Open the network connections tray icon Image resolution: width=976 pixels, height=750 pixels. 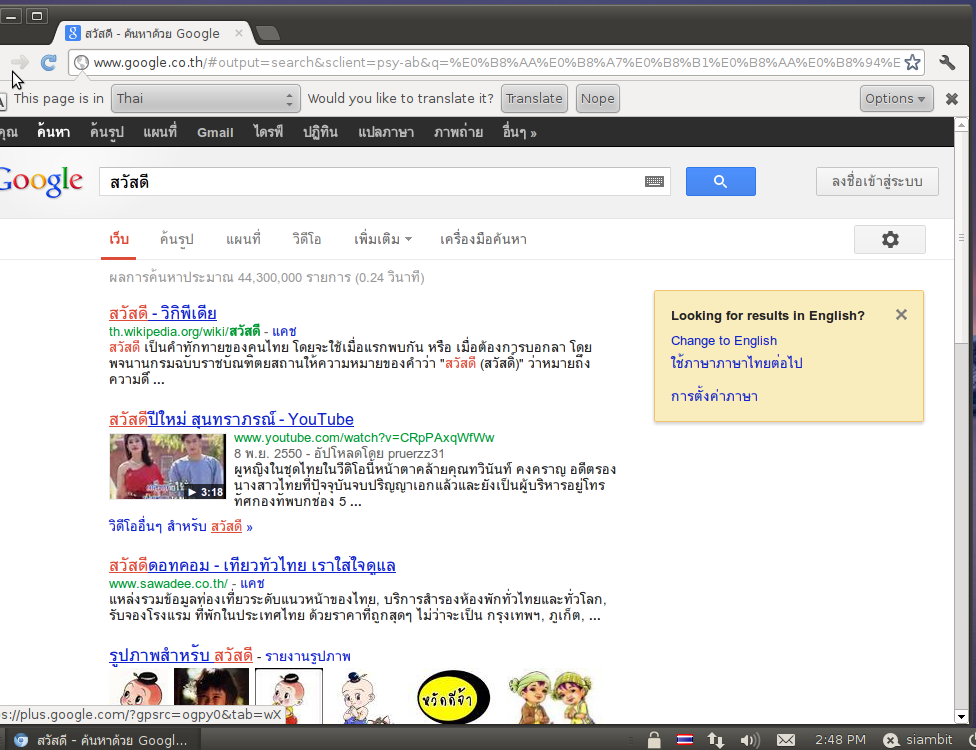[x=716, y=739]
